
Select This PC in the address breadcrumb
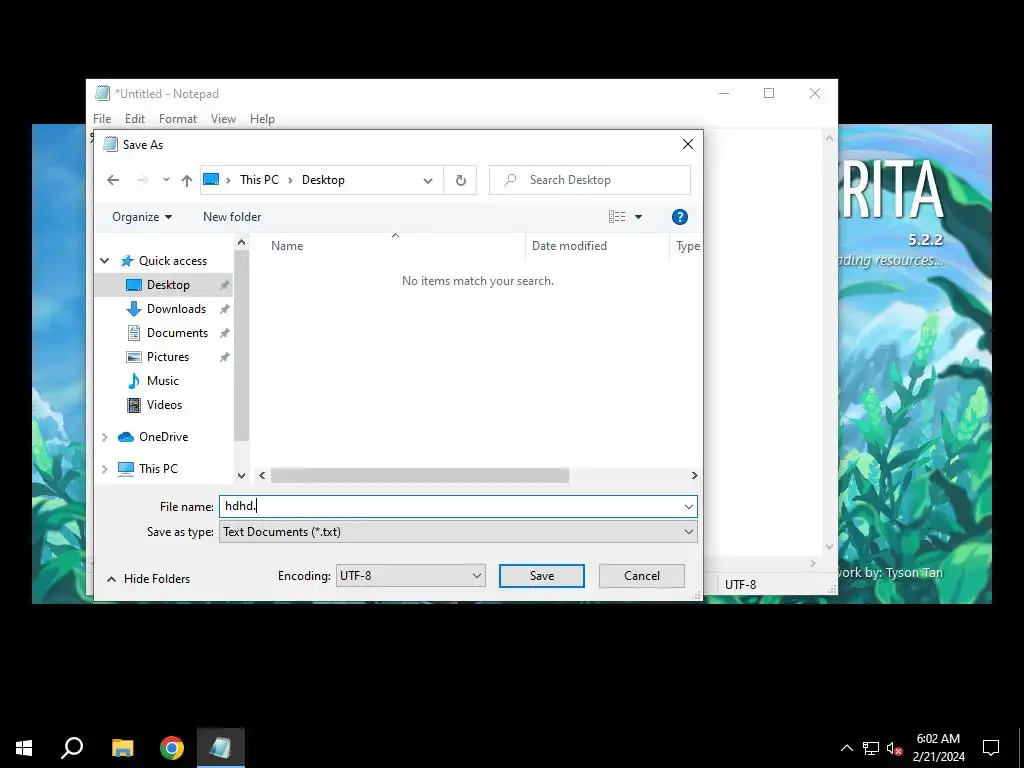(x=259, y=180)
